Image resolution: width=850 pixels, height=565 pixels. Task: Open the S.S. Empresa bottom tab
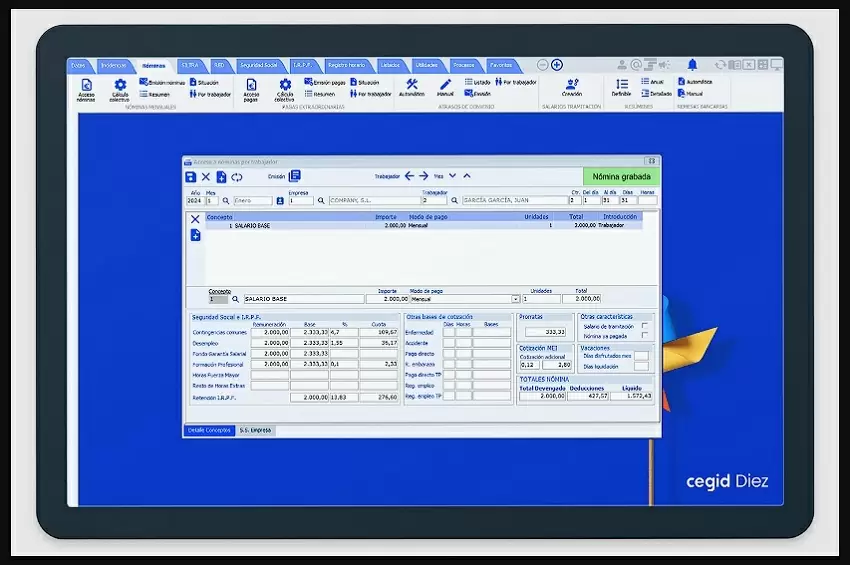click(255, 431)
